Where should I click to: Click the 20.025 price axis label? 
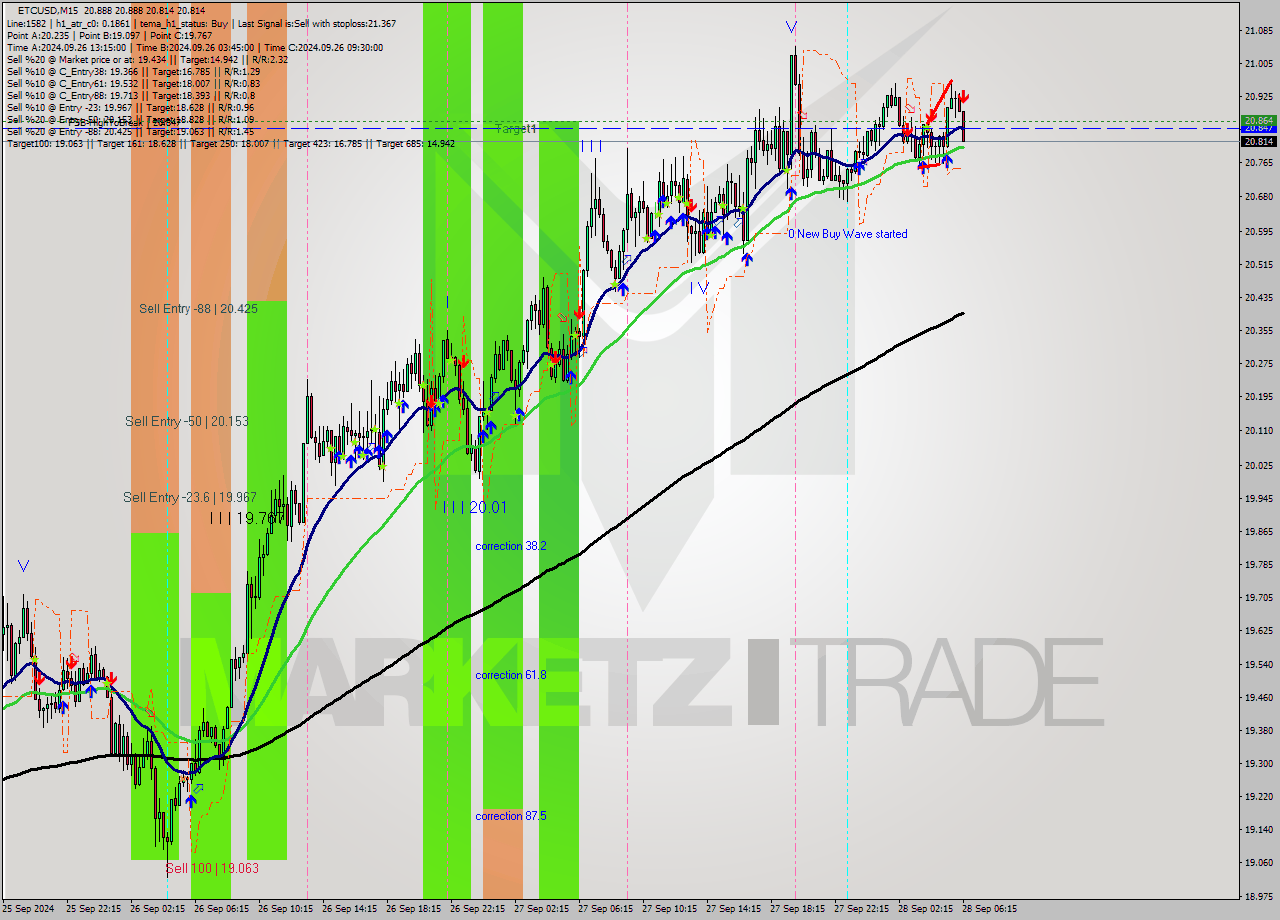[1259, 465]
